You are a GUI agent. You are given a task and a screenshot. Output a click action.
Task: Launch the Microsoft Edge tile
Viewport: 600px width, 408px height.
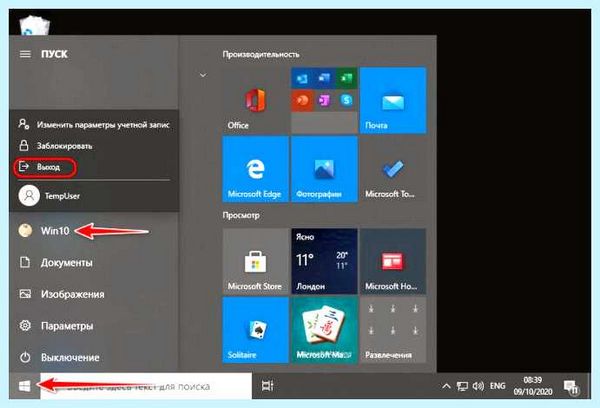(255, 169)
